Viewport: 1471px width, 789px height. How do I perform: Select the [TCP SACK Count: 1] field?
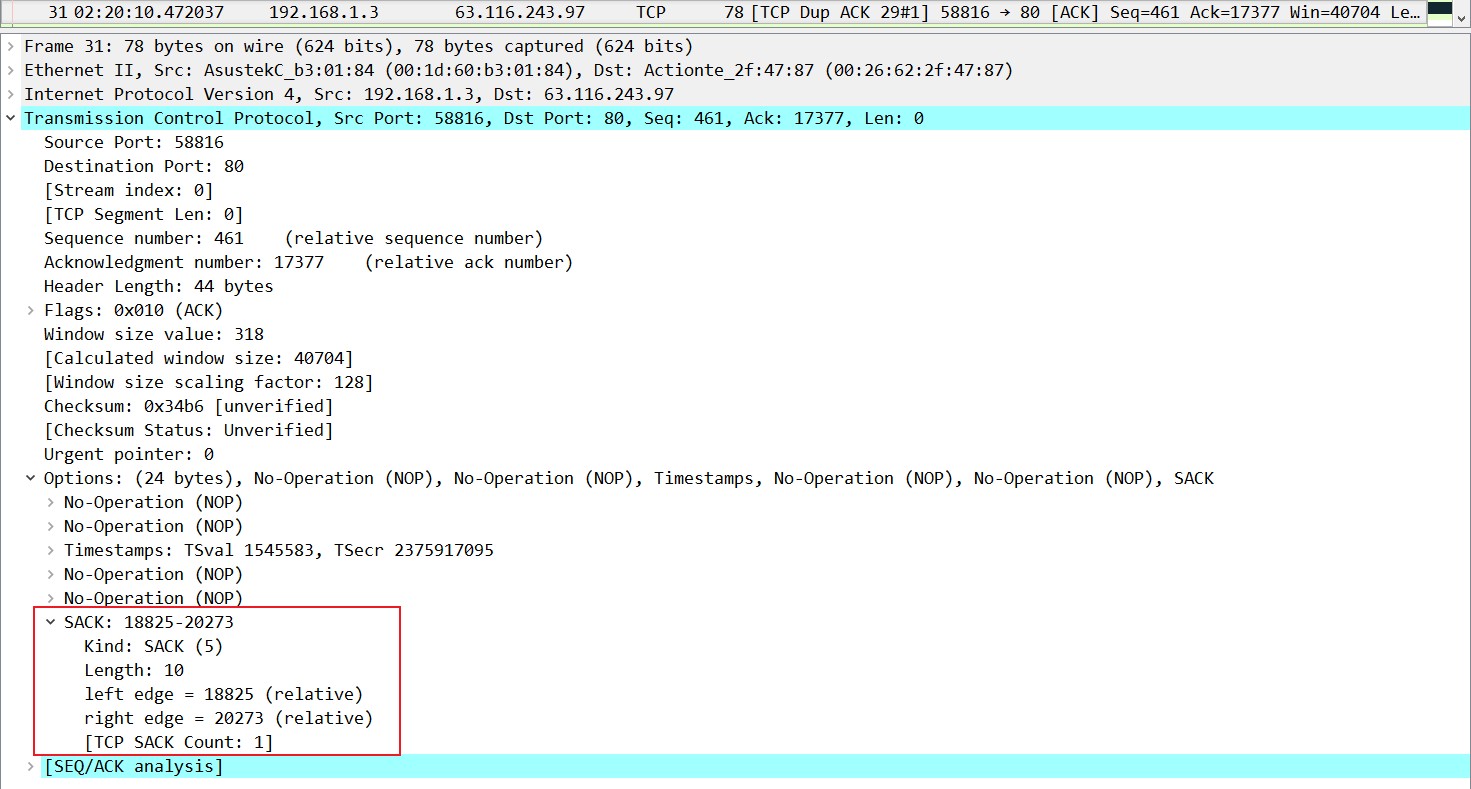pyautogui.click(x=178, y=742)
